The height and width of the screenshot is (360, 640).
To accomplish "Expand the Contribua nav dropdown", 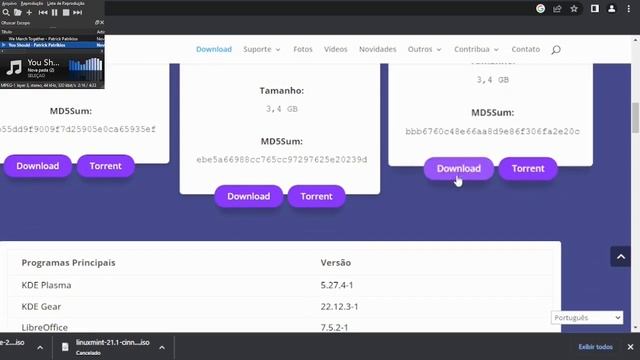I will (x=476, y=49).
